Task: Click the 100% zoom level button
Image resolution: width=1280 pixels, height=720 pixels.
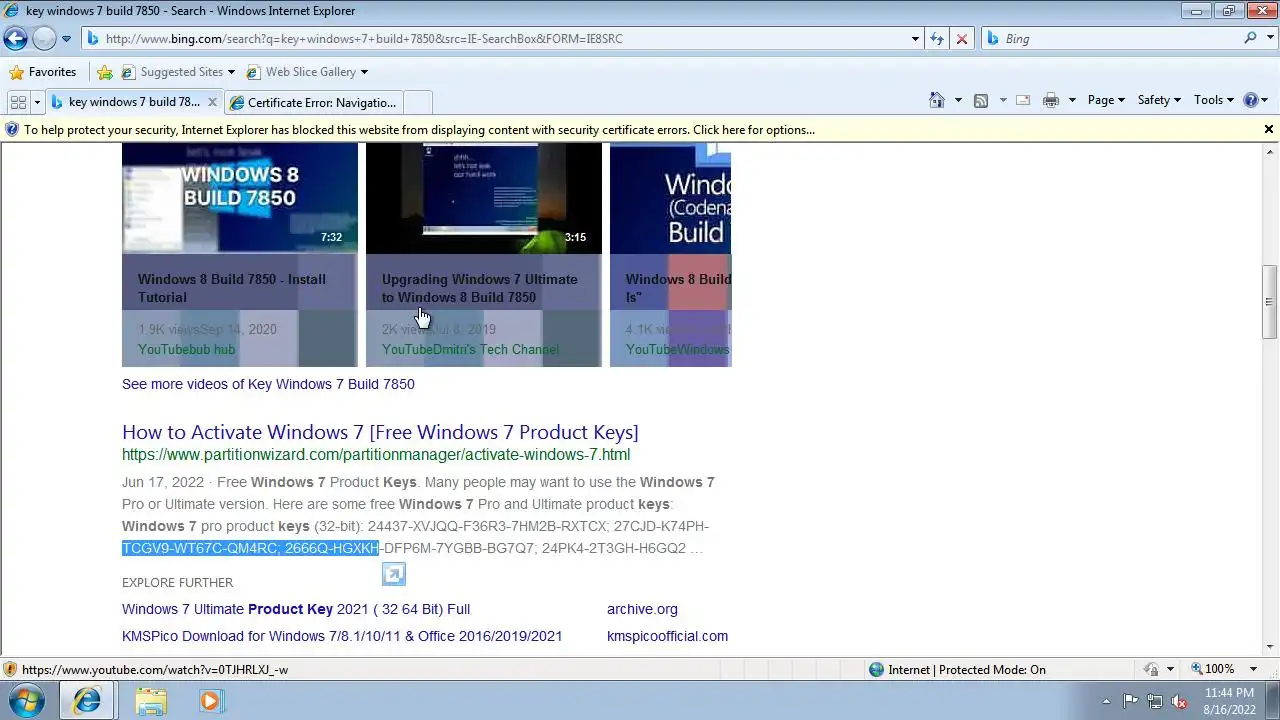Action: [x=1212, y=669]
